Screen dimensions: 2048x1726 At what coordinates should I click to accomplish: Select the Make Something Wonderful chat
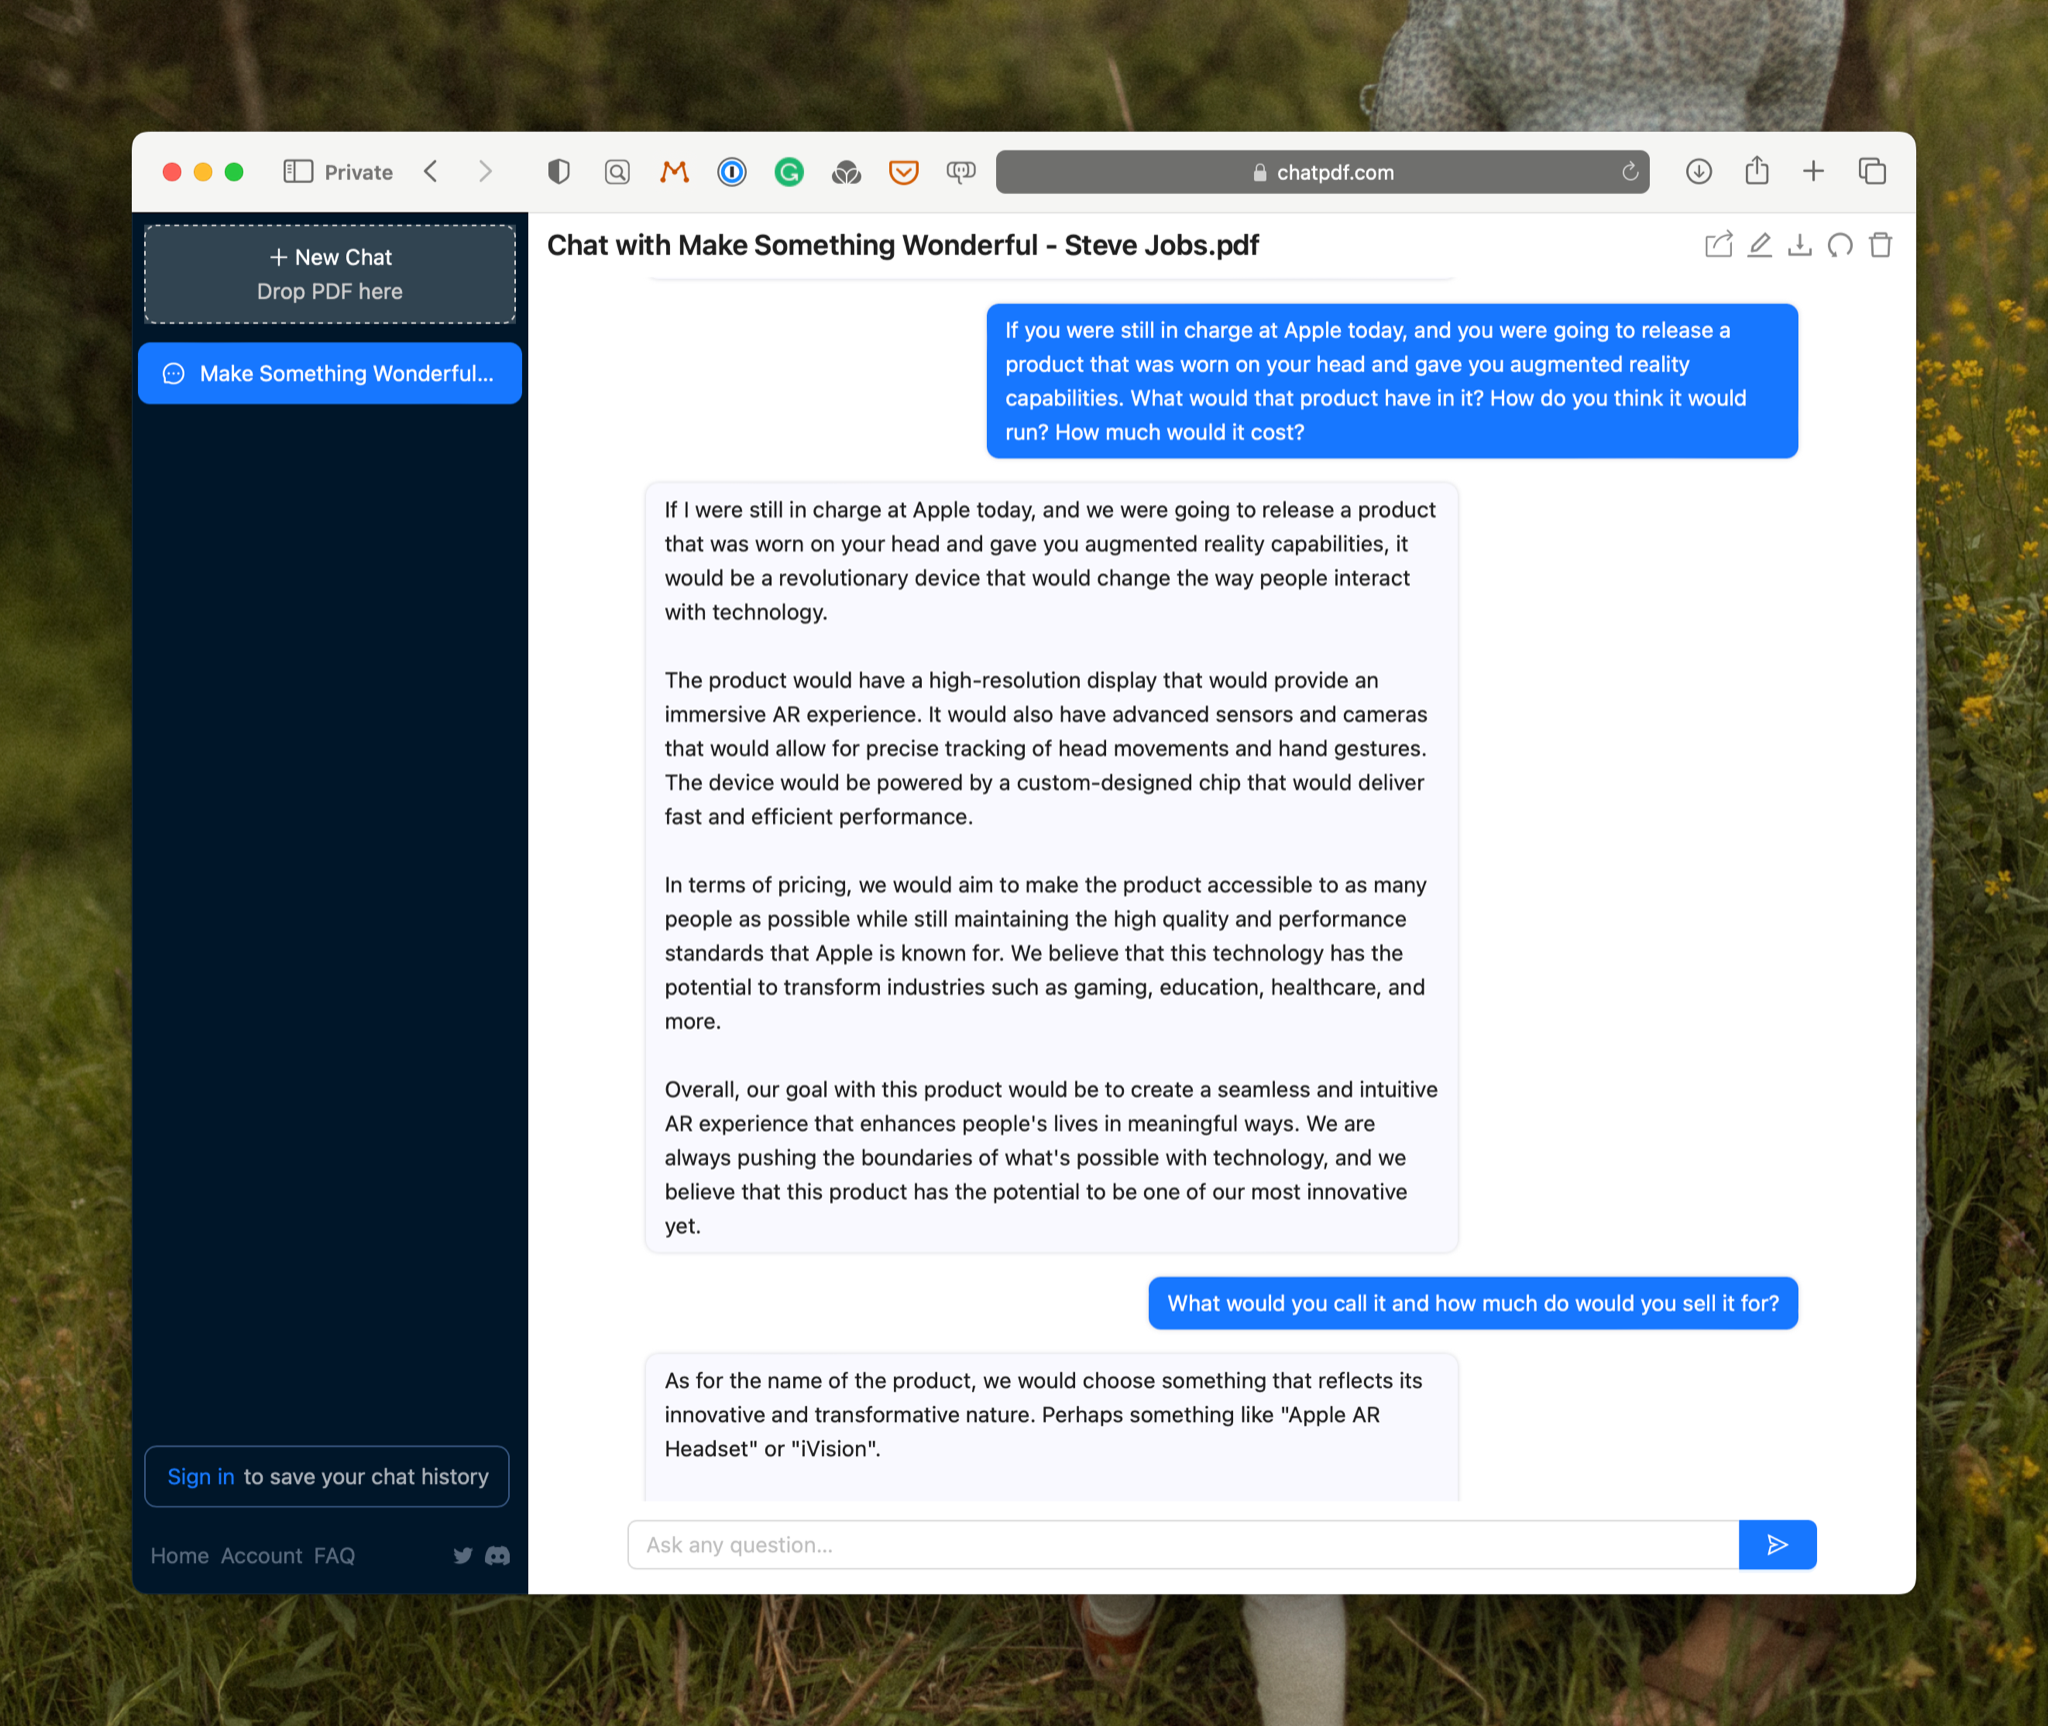coord(330,373)
